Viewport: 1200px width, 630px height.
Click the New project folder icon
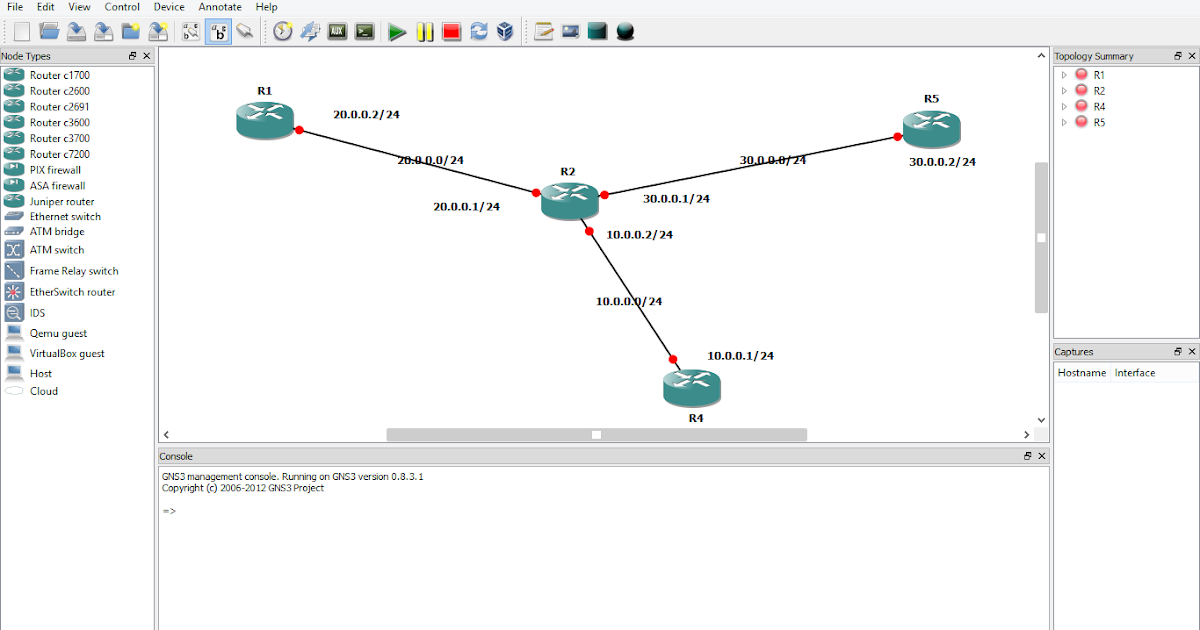click(x=130, y=32)
